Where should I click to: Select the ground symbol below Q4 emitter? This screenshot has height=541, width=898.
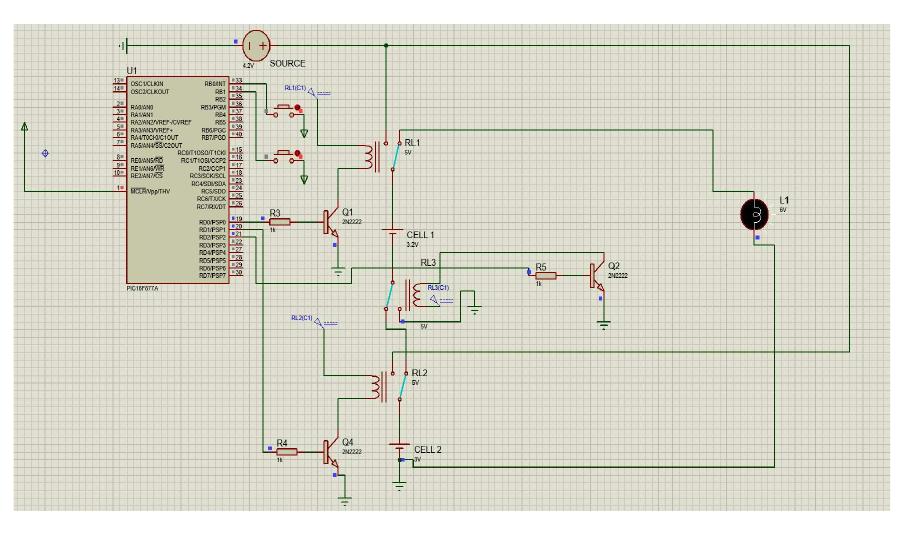coord(344,501)
